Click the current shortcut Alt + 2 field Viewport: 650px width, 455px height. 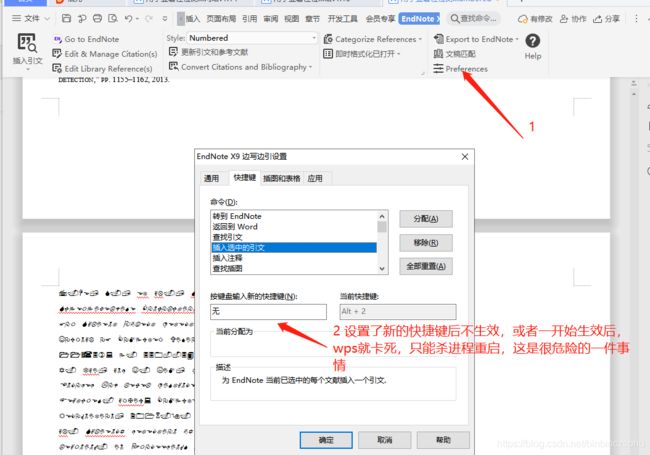click(398, 312)
